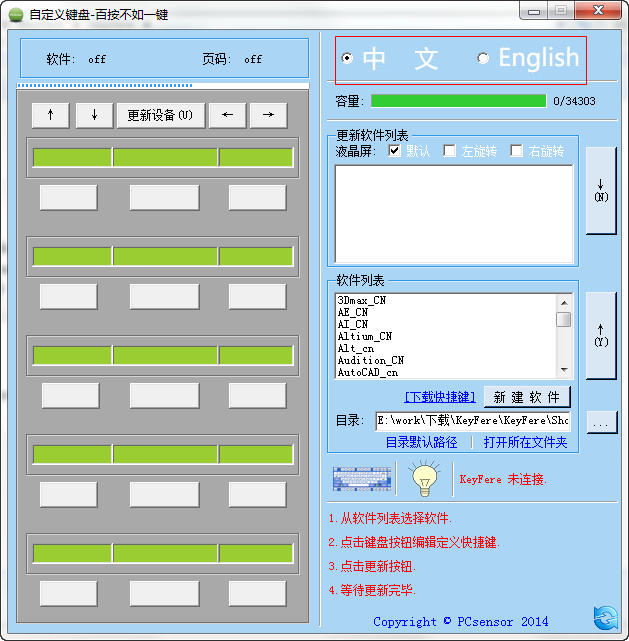Select AI_CN in software list
629x641 pixels.
pos(353,324)
